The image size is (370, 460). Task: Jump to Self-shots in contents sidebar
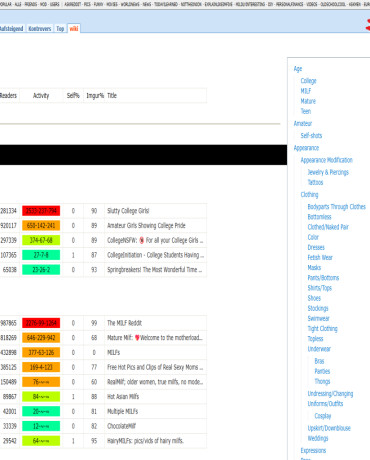[x=311, y=135]
